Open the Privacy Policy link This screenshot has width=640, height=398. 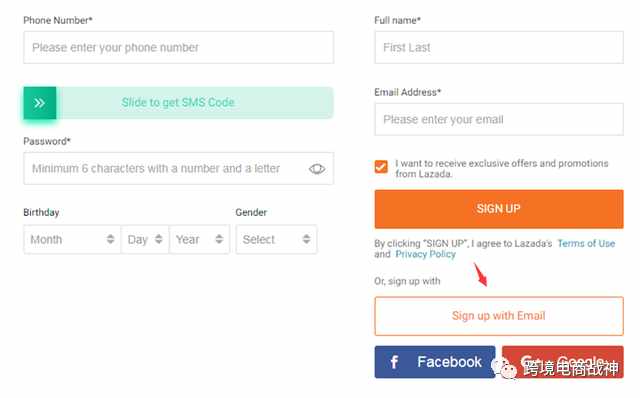pyautogui.click(x=425, y=254)
